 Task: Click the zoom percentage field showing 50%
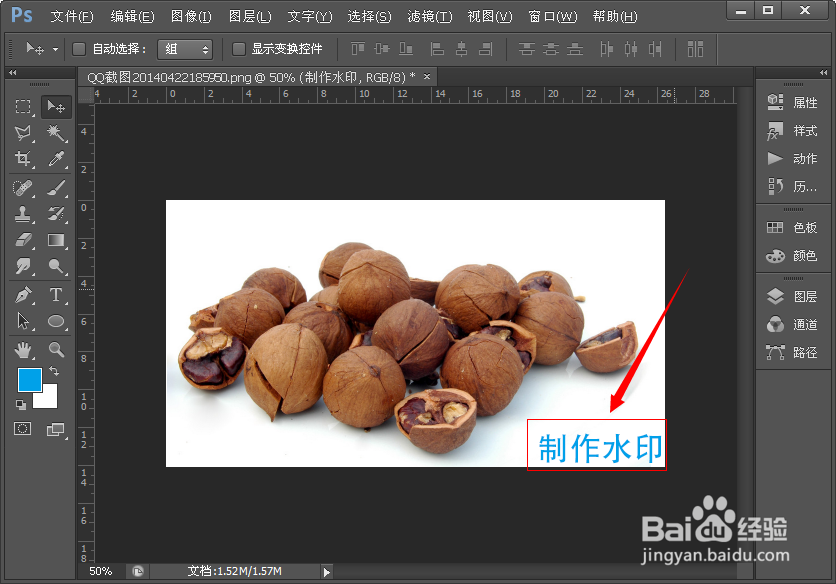(99, 571)
